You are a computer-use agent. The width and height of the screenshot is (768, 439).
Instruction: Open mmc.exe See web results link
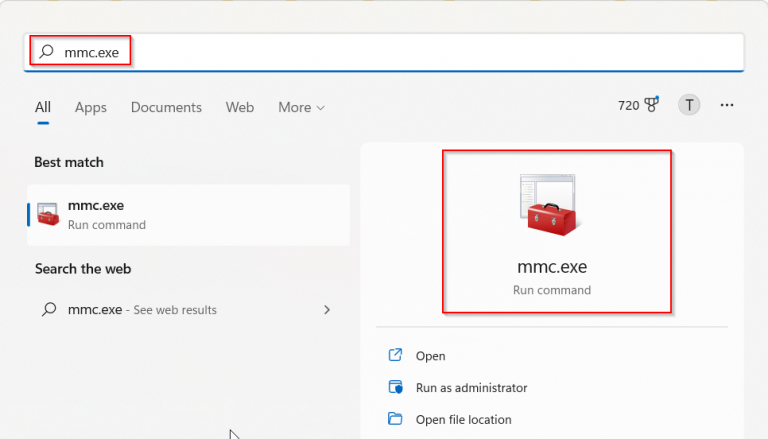pyautogui.click(x=142, y=310)
